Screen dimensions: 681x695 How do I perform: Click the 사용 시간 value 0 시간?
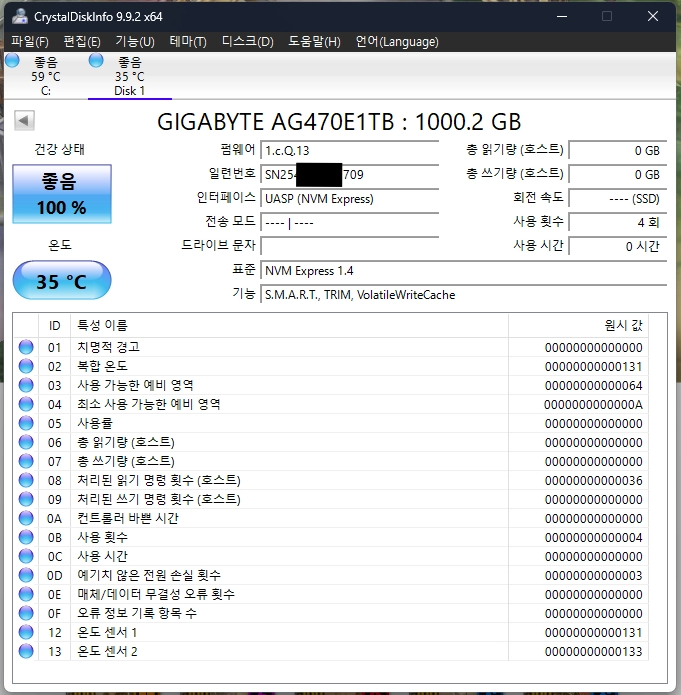(618, 246)
